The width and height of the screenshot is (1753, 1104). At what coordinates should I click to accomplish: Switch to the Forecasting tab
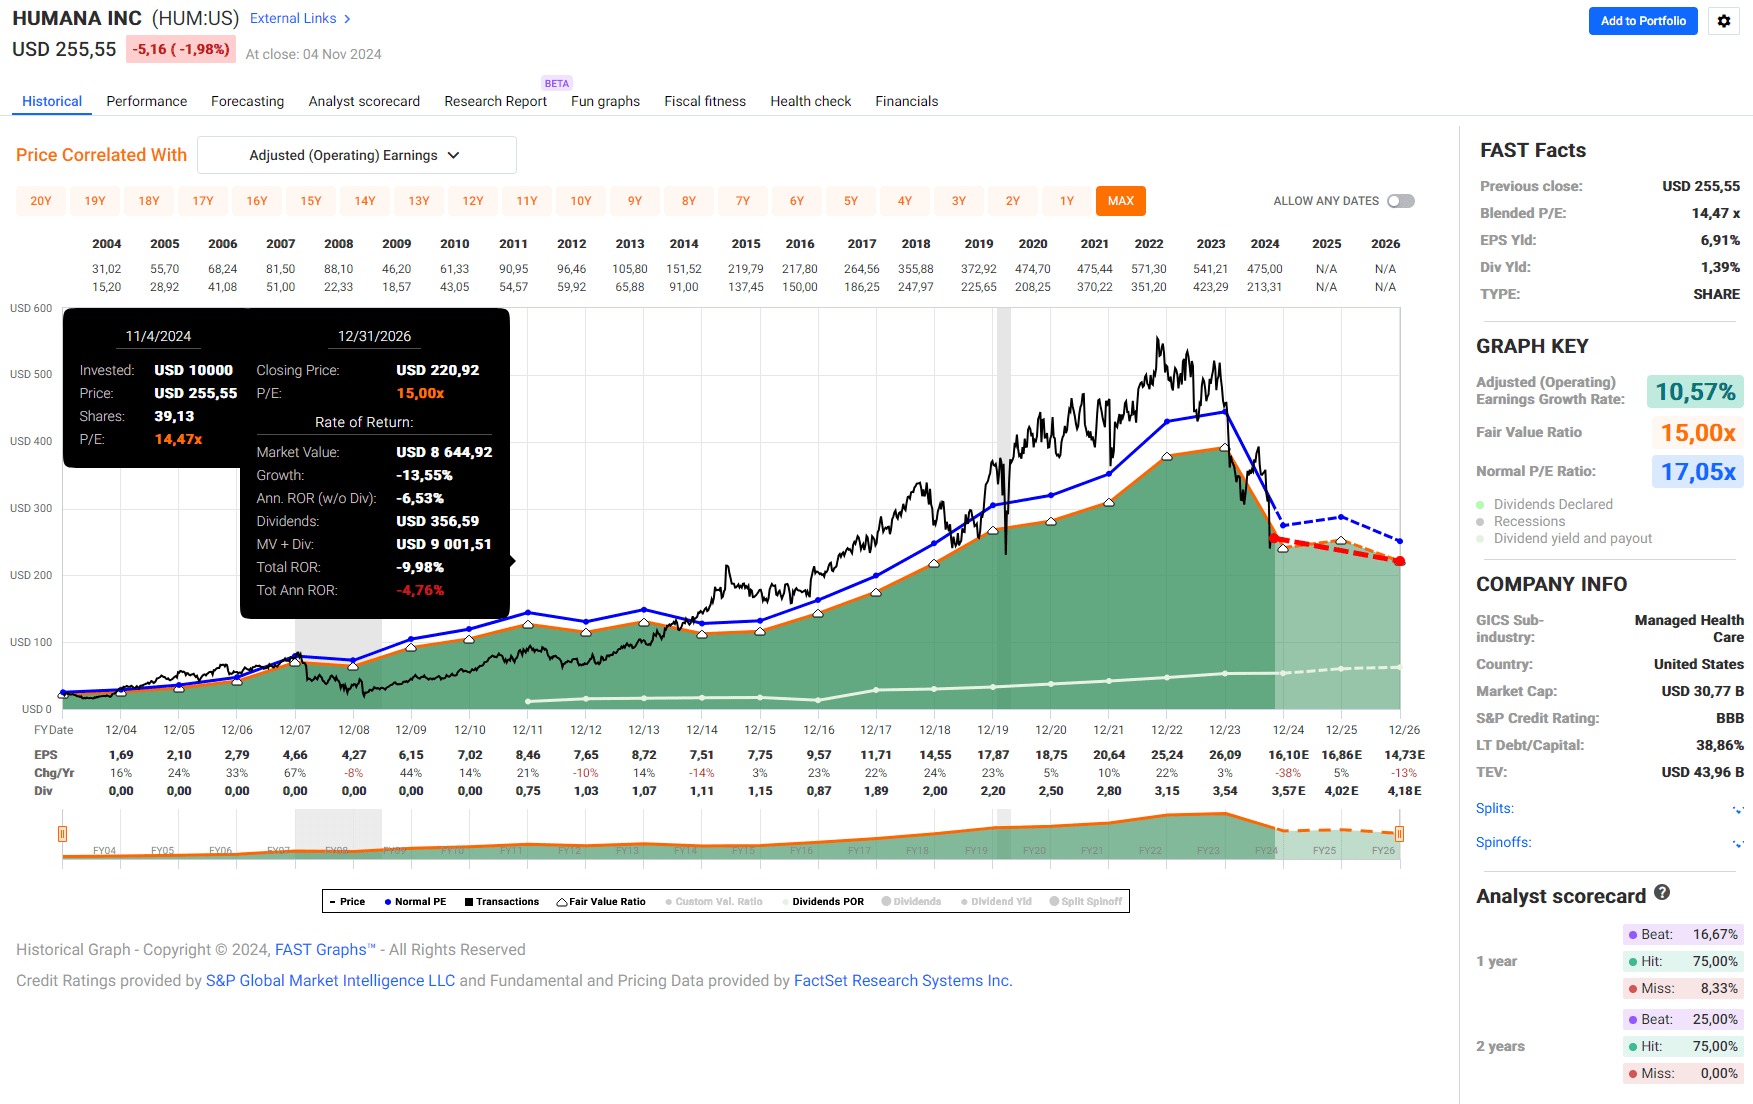[247, 101]
